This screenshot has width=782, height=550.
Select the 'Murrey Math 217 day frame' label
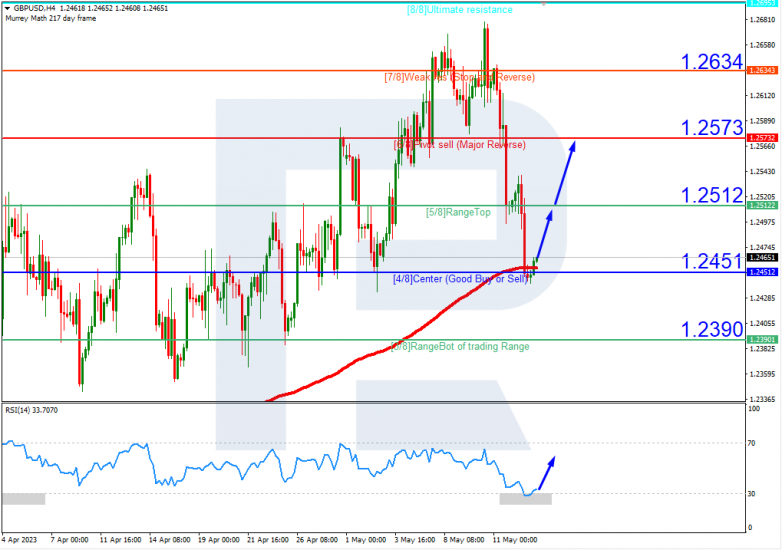tap(50, 18)
